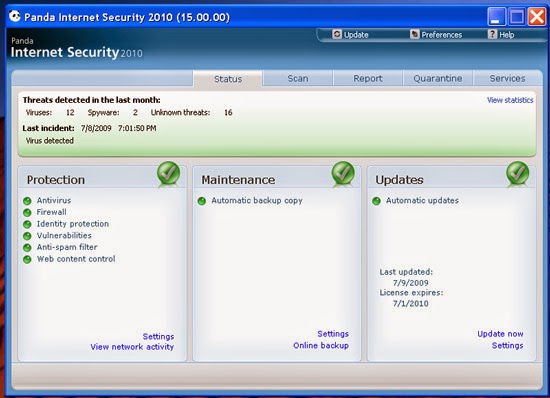Click the Maintenance panel heading

point(238,180)
